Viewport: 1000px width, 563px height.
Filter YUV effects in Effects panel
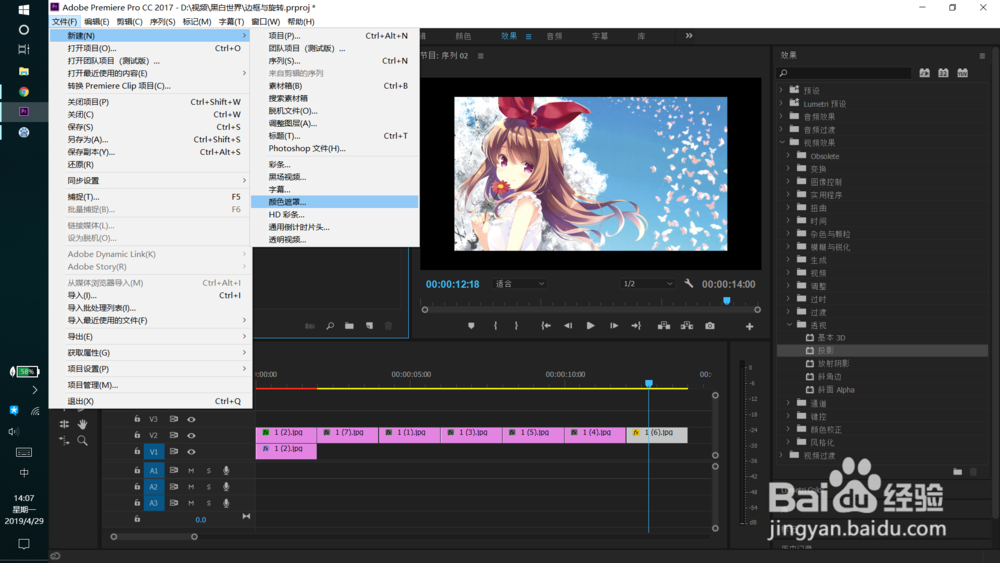(962, 73)
